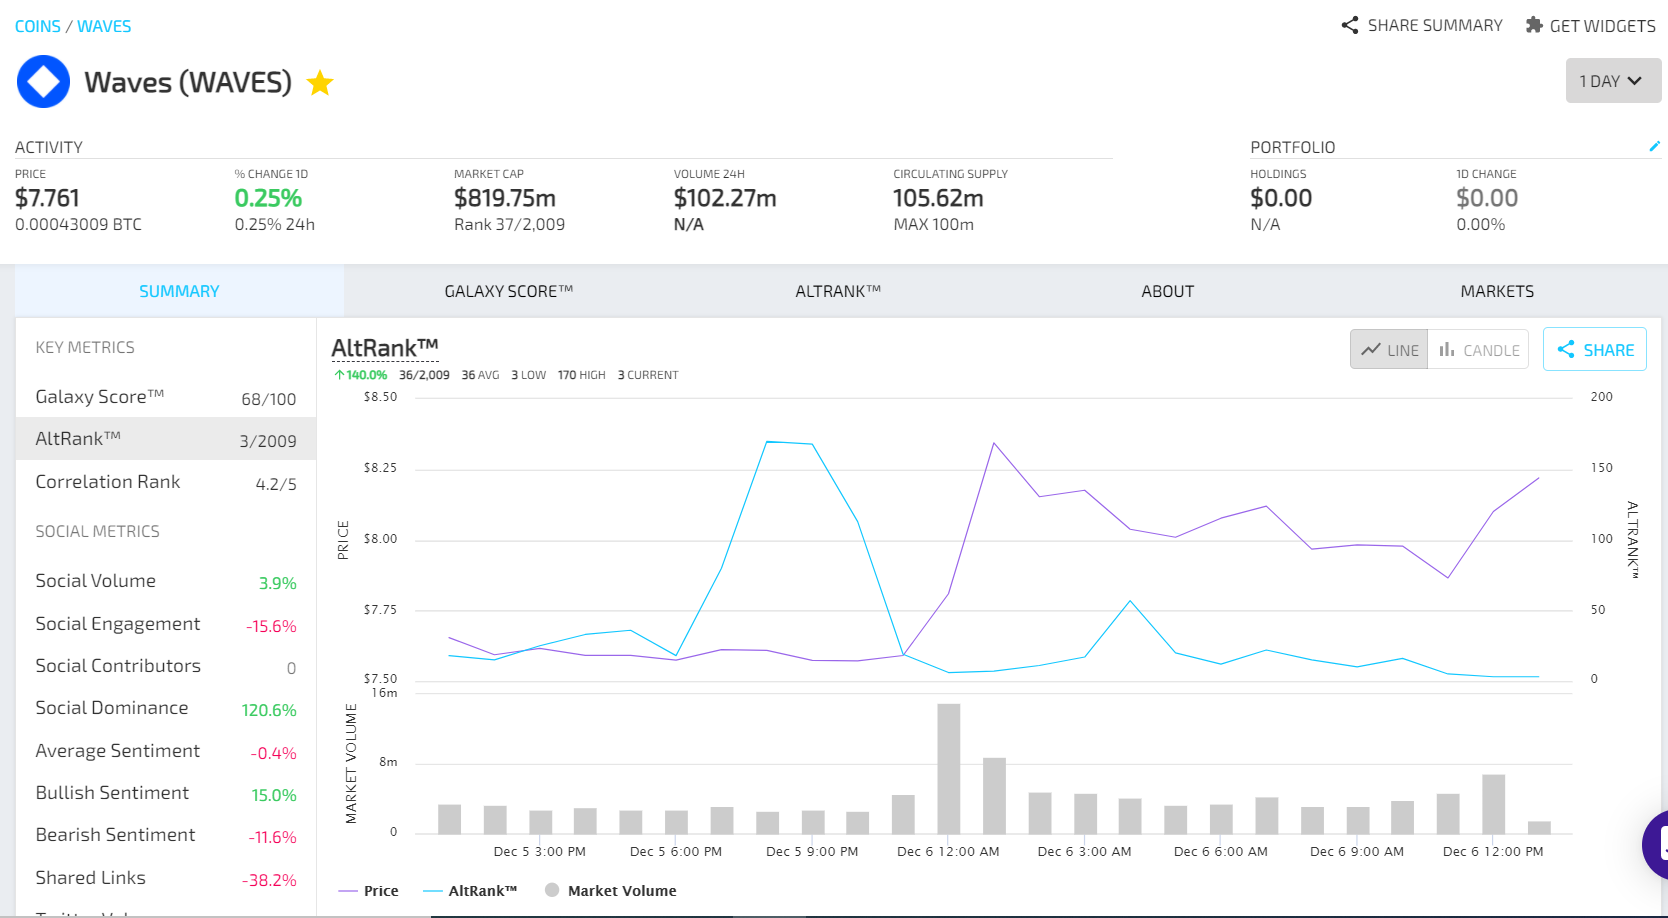Toggle Market Volume series in chart legend

(611, 891)
